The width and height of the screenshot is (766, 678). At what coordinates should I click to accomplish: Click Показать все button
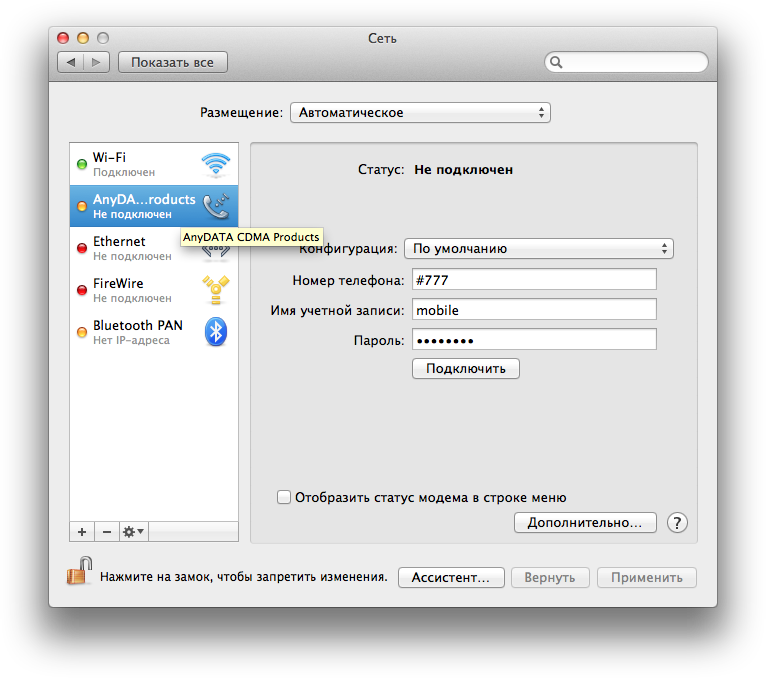(172, 63)
